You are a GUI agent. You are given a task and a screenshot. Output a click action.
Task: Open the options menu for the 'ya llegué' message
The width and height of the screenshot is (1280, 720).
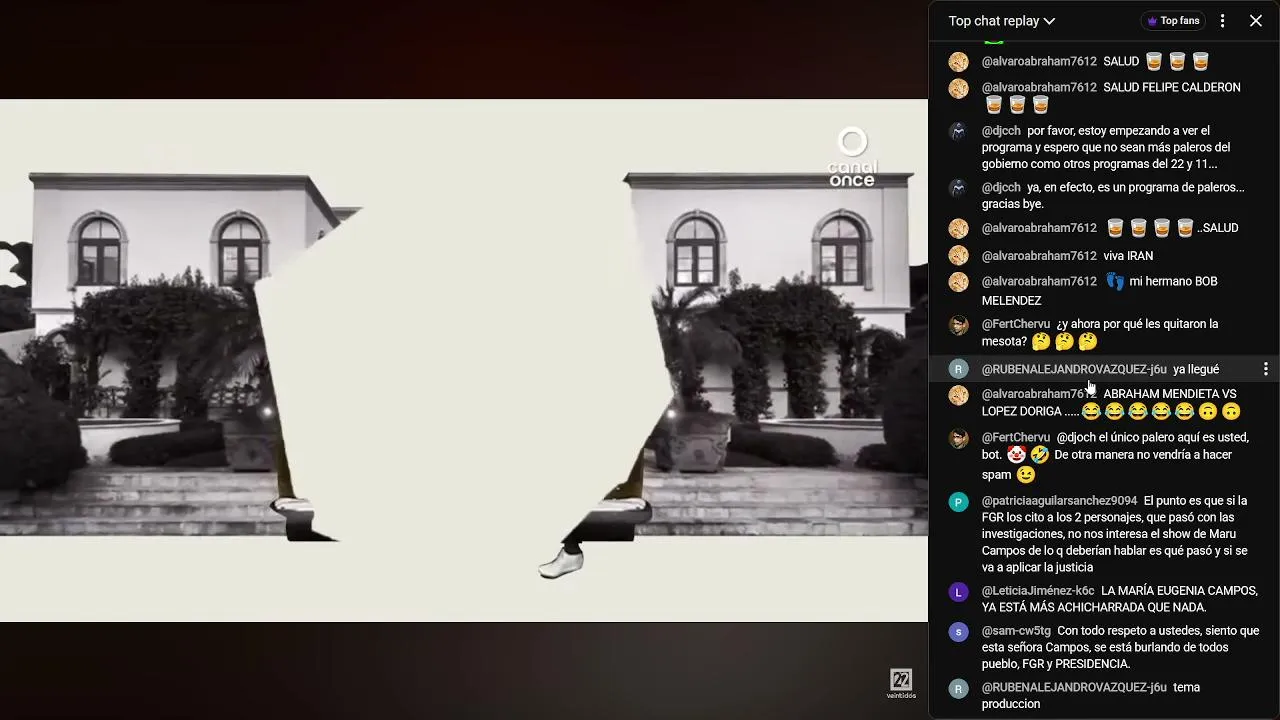tap(1266, 369)
